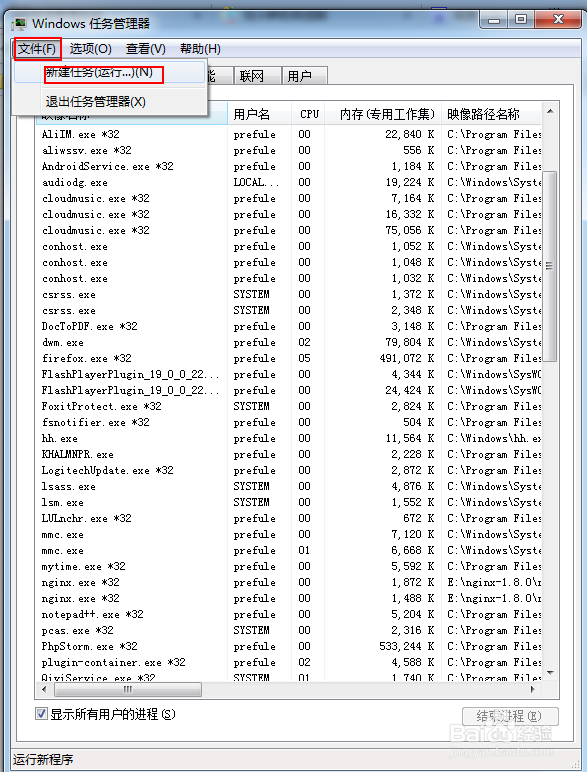Select the PhpStorm.exe *32 process
Image resolution: width=587 pixels, height=772 pixels.
[289, 646]
